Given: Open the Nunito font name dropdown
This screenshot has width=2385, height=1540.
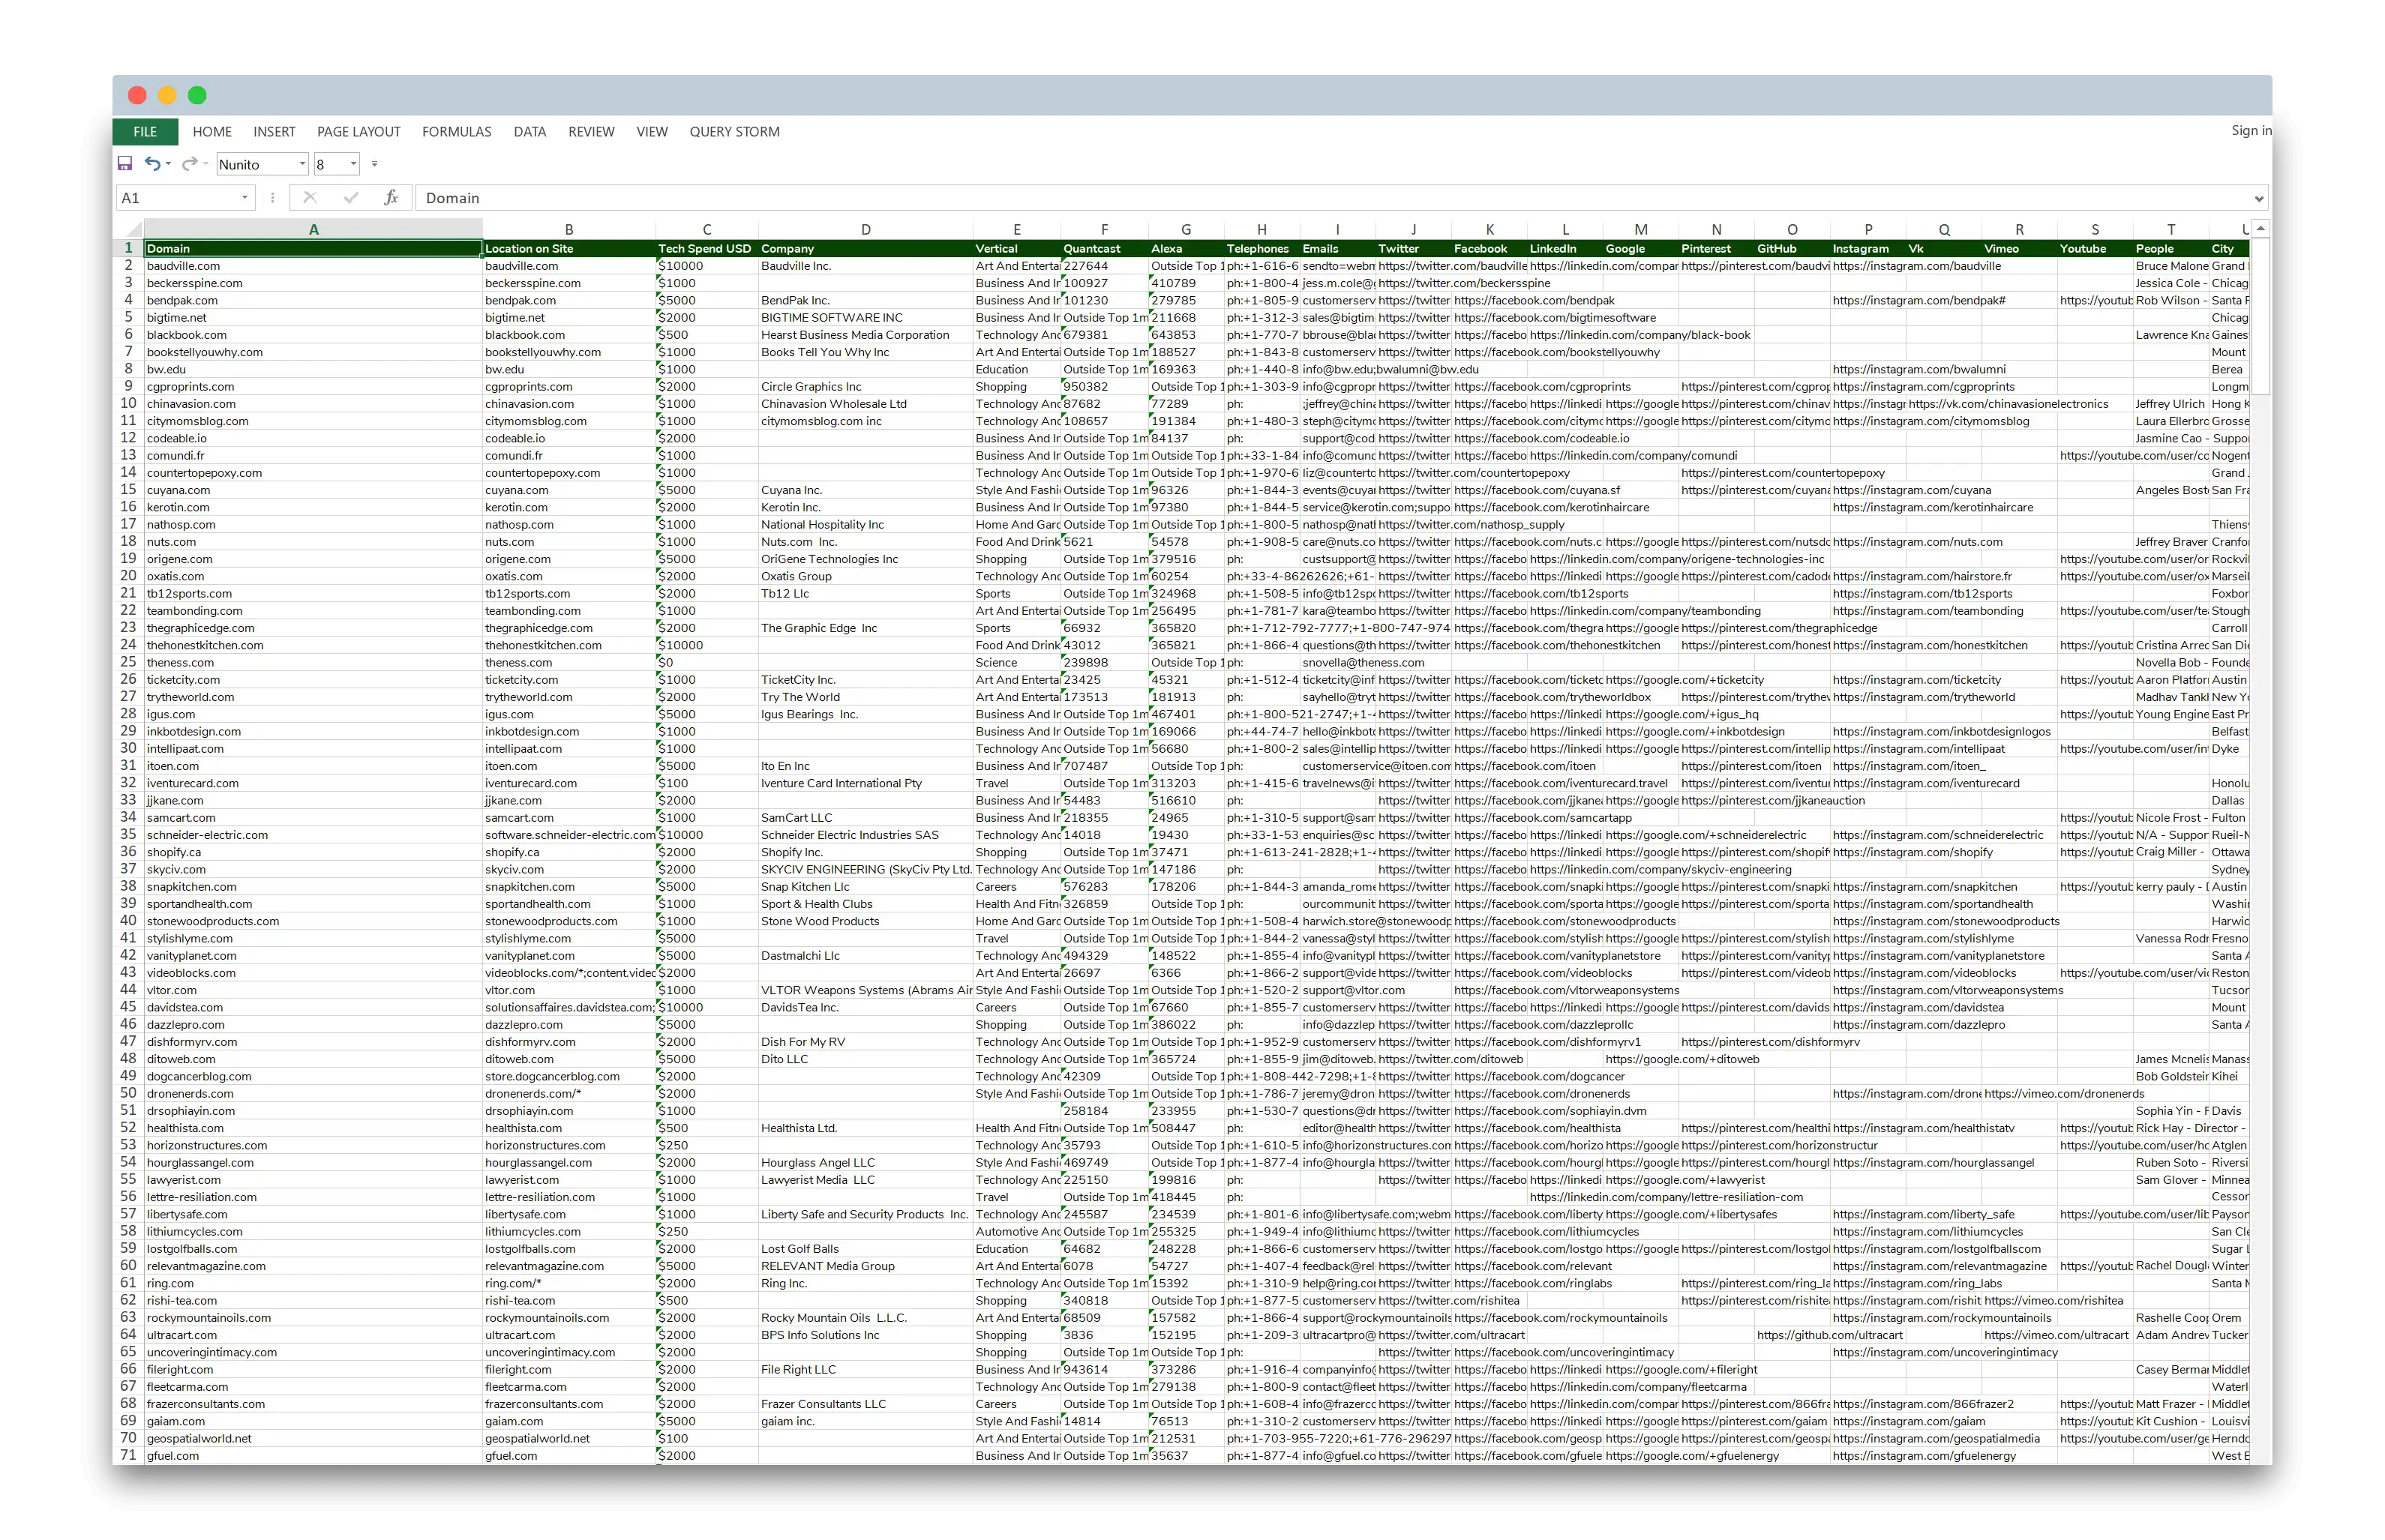Looking at the screenshot, I should [x=302, y=164].
